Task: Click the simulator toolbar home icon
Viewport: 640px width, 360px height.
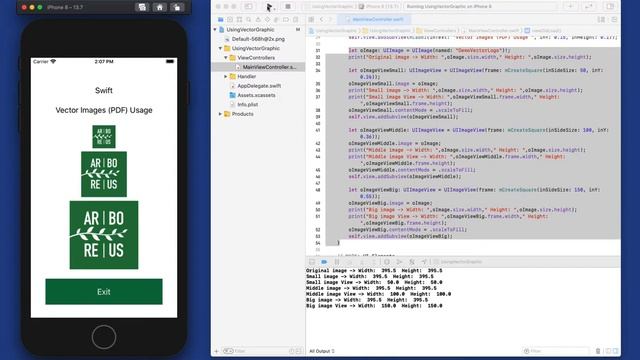Action: click(160, 7)
